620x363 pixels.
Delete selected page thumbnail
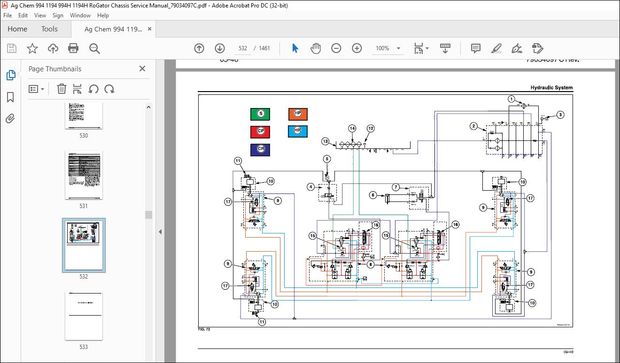point(62,89)
